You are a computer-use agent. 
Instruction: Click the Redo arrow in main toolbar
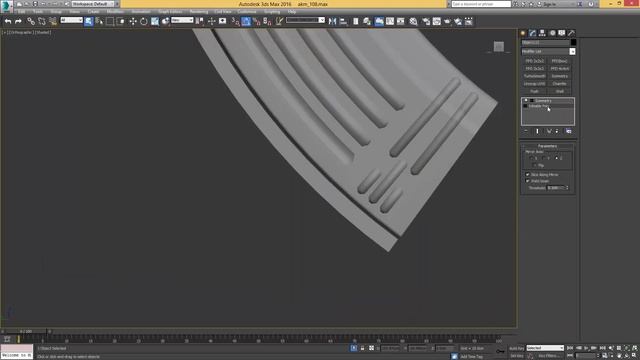(18, 21)
